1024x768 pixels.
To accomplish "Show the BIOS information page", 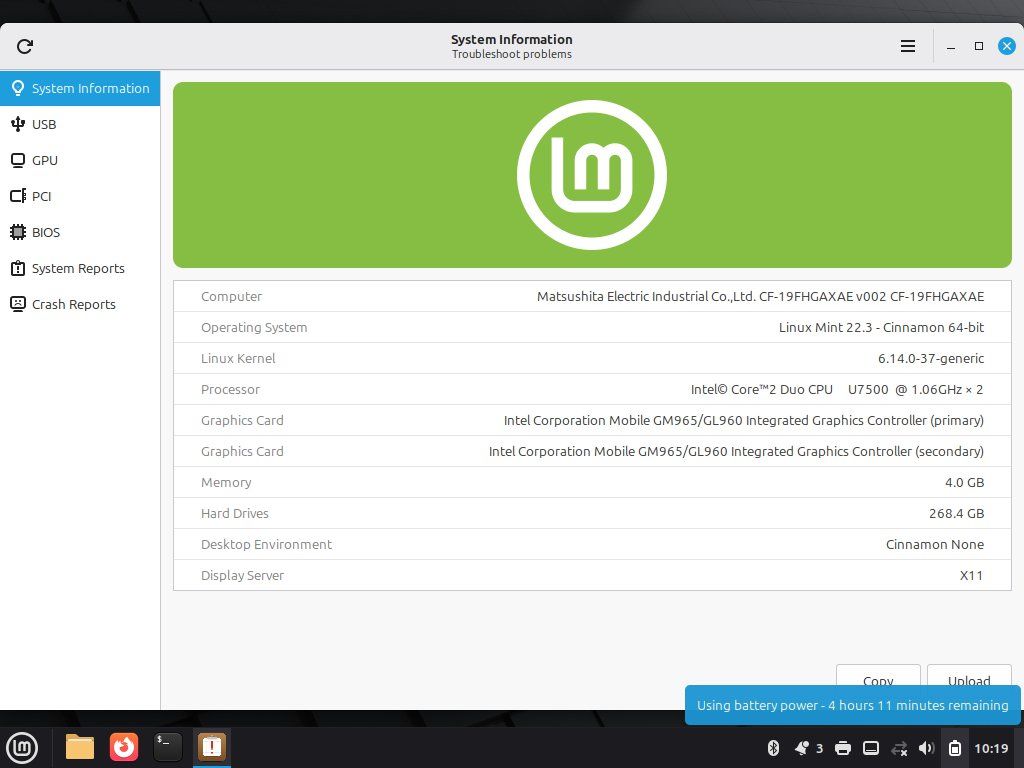I will 80,232.
